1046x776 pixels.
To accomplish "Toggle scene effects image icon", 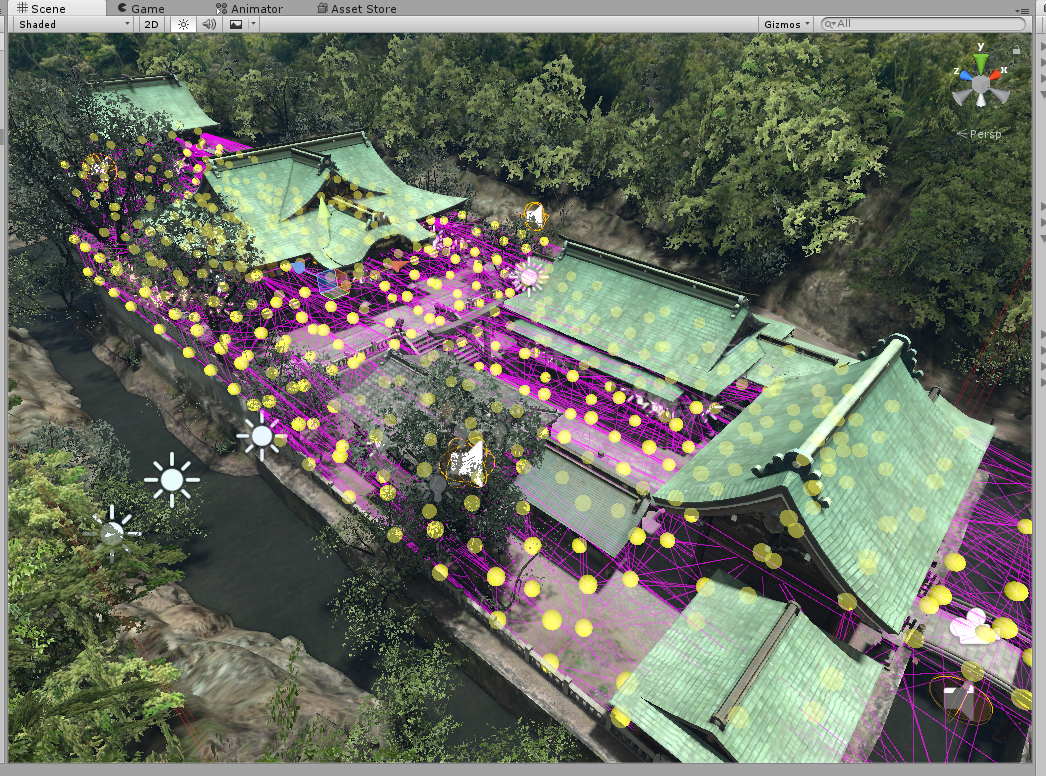I will 236,24.
